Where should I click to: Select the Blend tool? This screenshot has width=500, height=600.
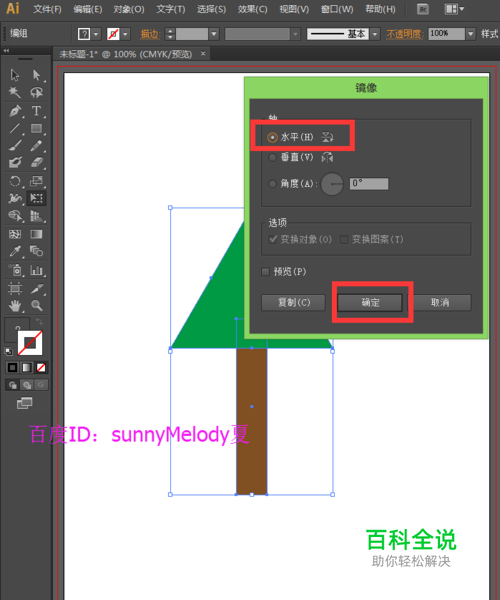[36, 251]
